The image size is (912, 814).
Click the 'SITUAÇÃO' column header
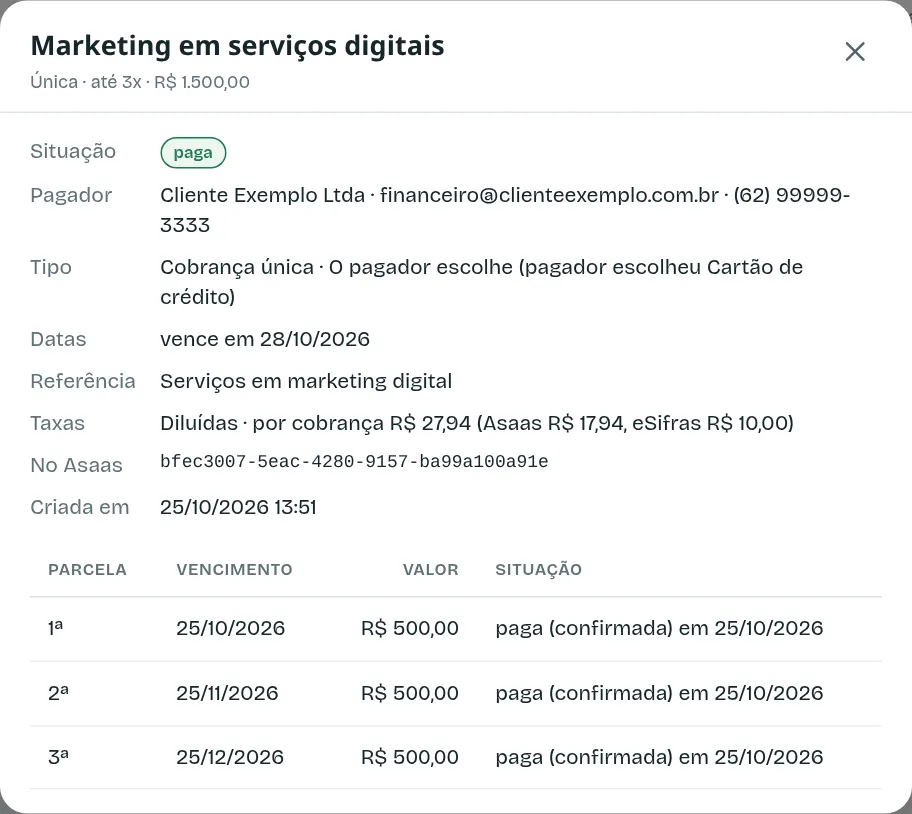[539, 570]
